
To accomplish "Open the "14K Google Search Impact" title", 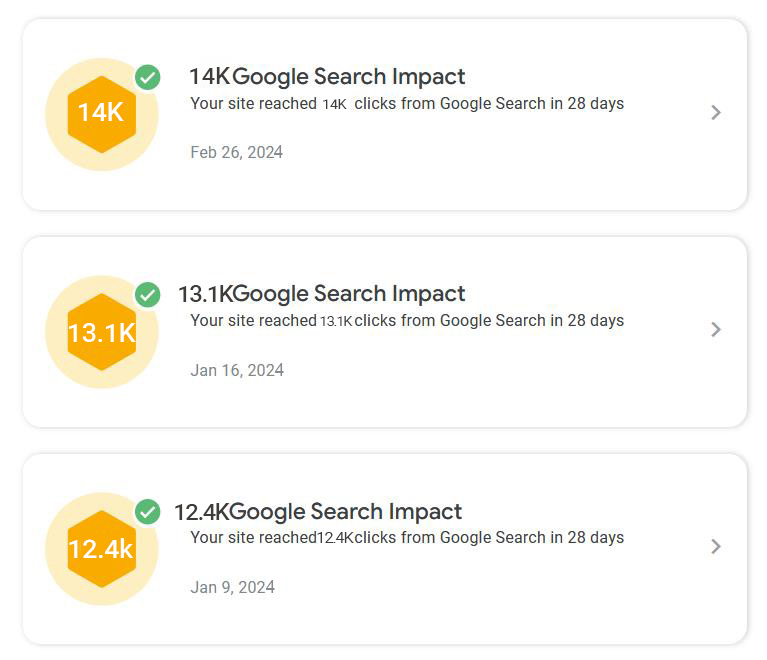I will click(x=327, y=77).
